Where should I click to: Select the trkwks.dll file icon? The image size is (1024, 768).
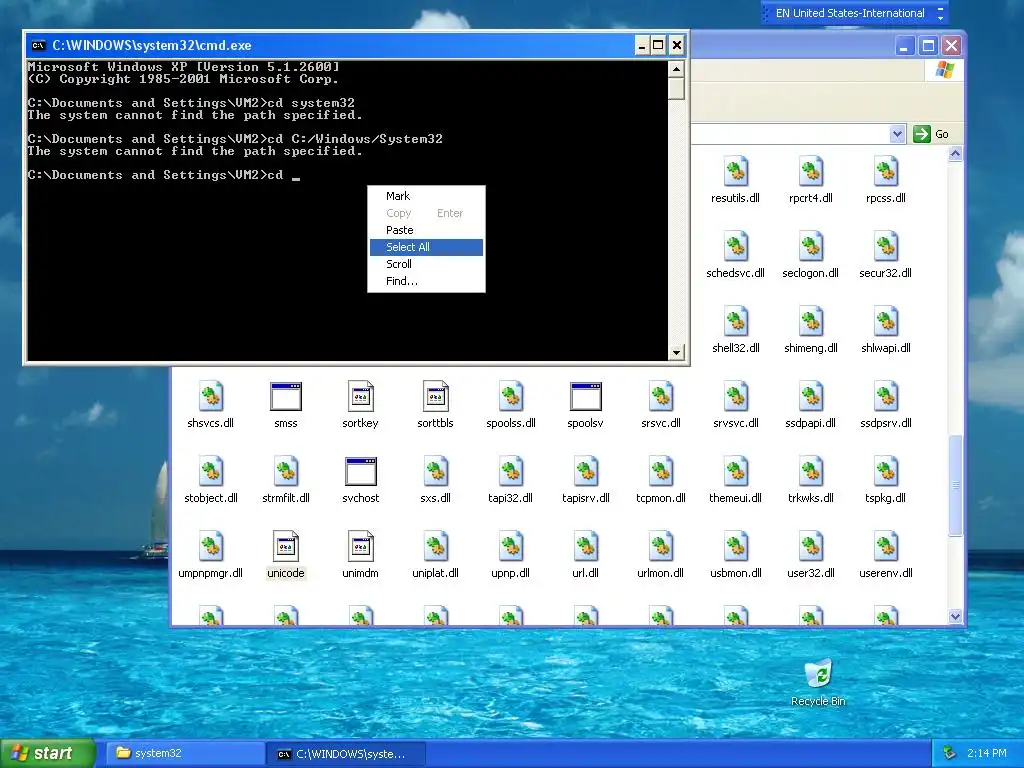(x=811, y=472)
